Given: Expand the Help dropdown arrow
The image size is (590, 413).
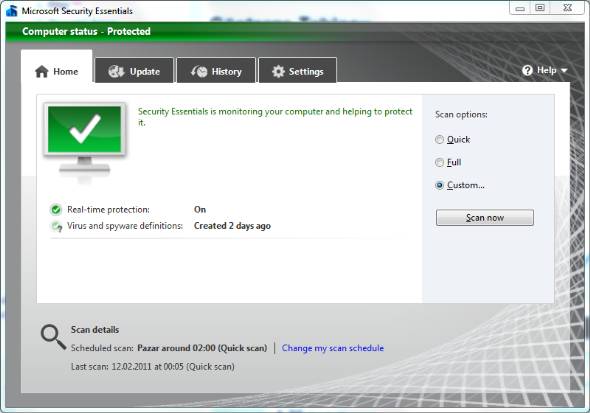Looking at the screenshot, I should (x=564, y=71).
